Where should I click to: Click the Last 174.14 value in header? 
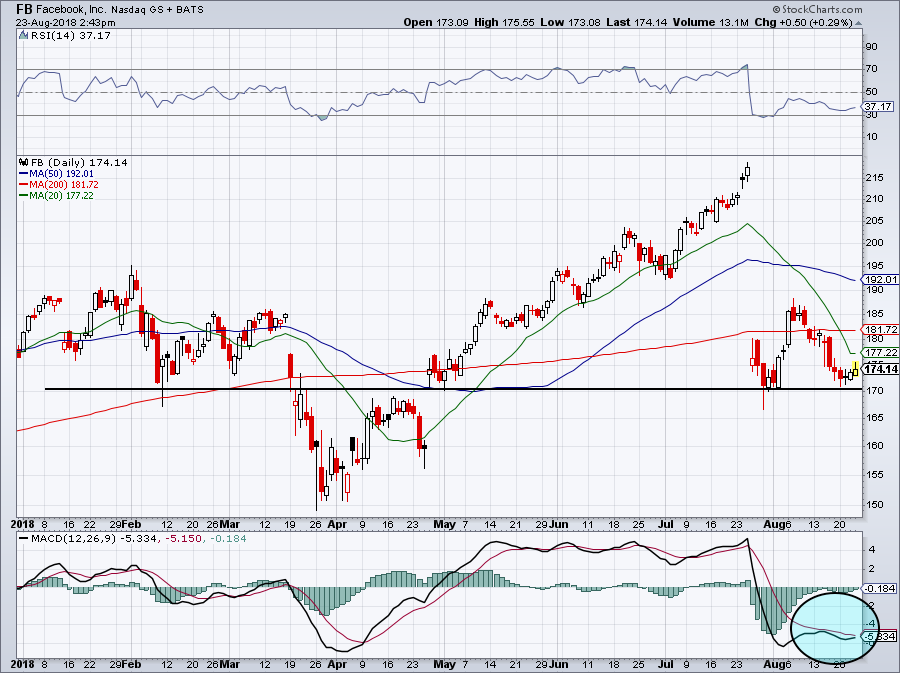coord(637,22)
